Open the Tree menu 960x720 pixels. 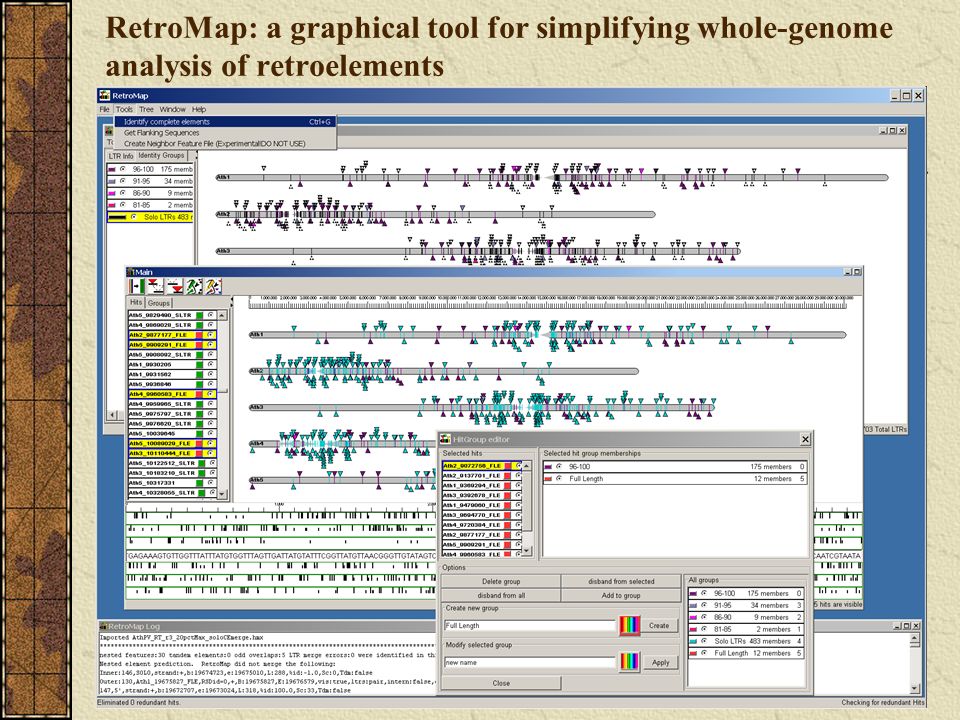pos(146,110)
